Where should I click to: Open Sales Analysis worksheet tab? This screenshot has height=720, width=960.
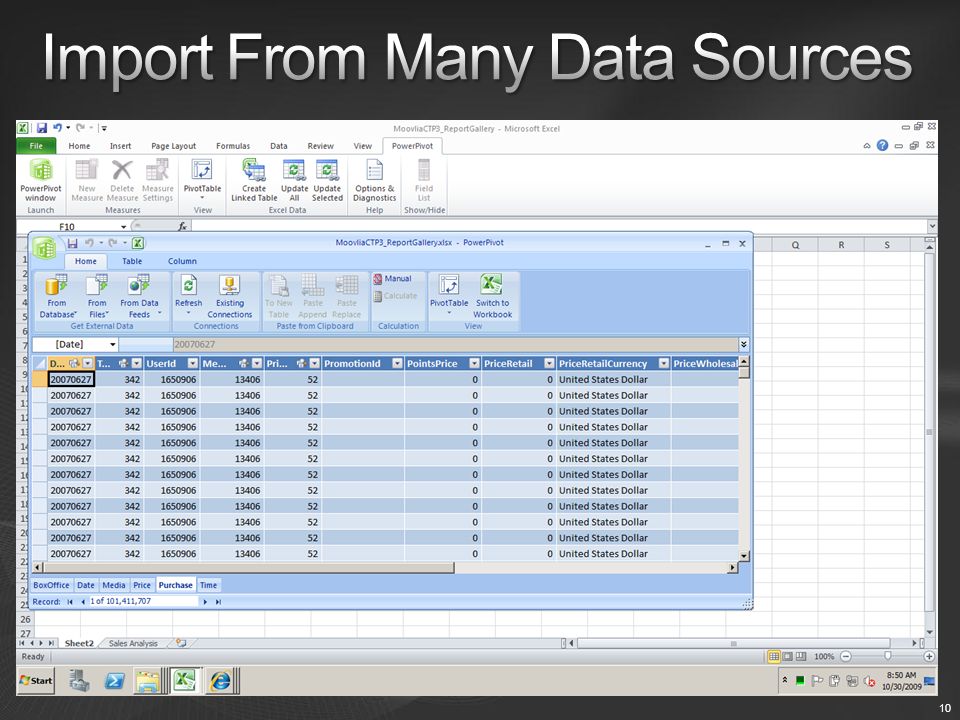coord(133,643)
